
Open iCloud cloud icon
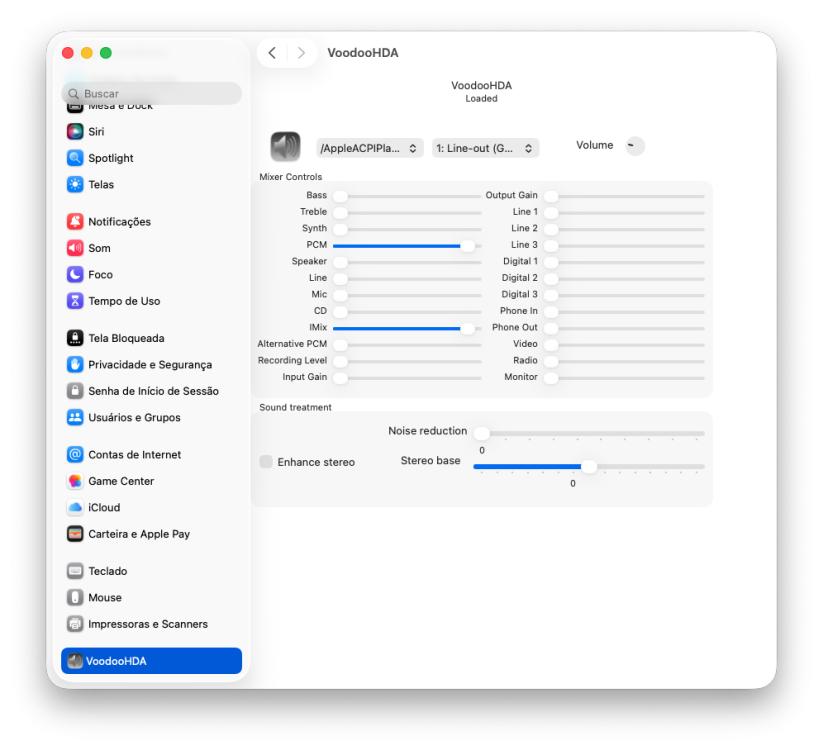point(75,507)
